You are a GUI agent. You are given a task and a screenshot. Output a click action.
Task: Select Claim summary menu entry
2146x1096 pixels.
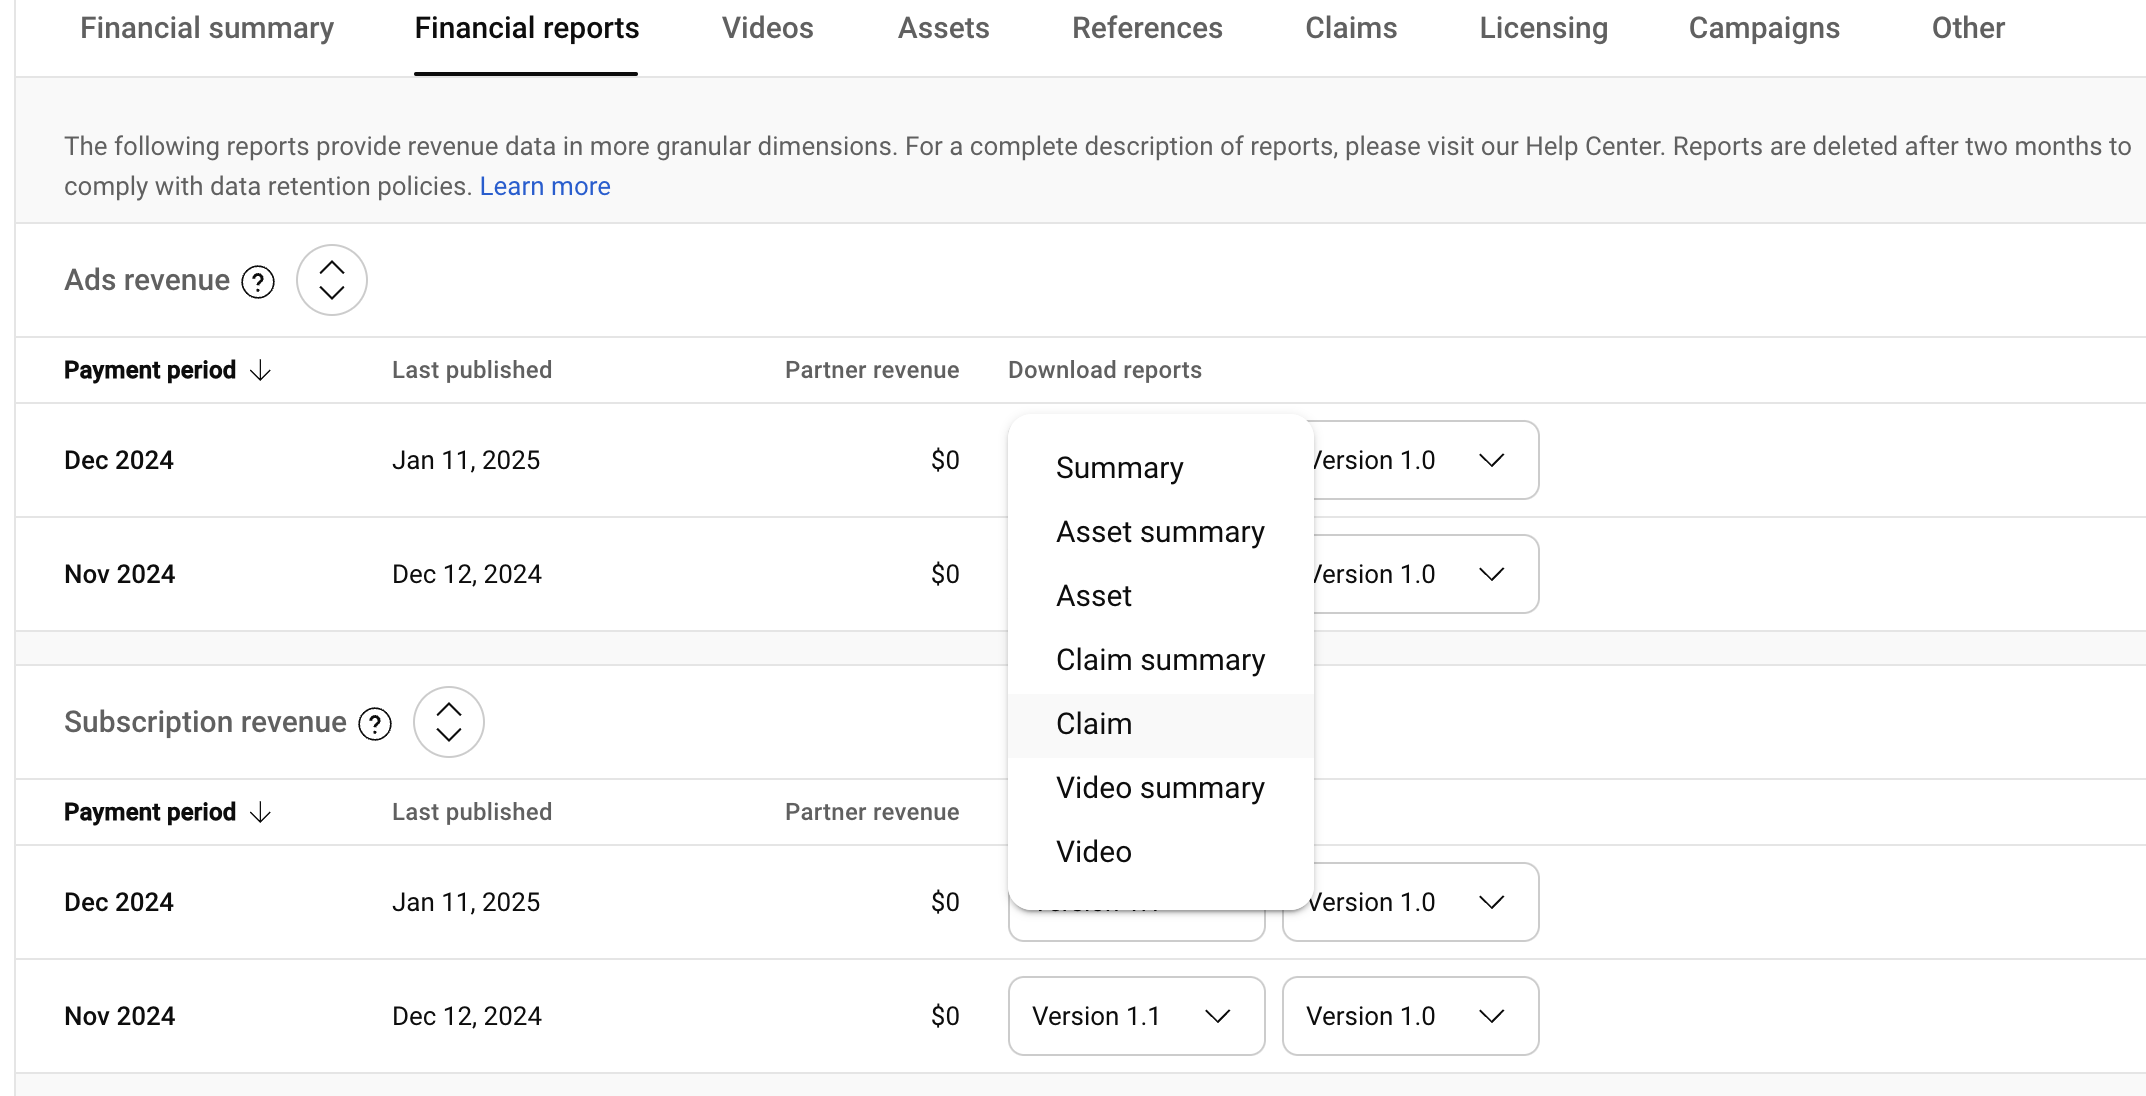[x=1160, y=660]
